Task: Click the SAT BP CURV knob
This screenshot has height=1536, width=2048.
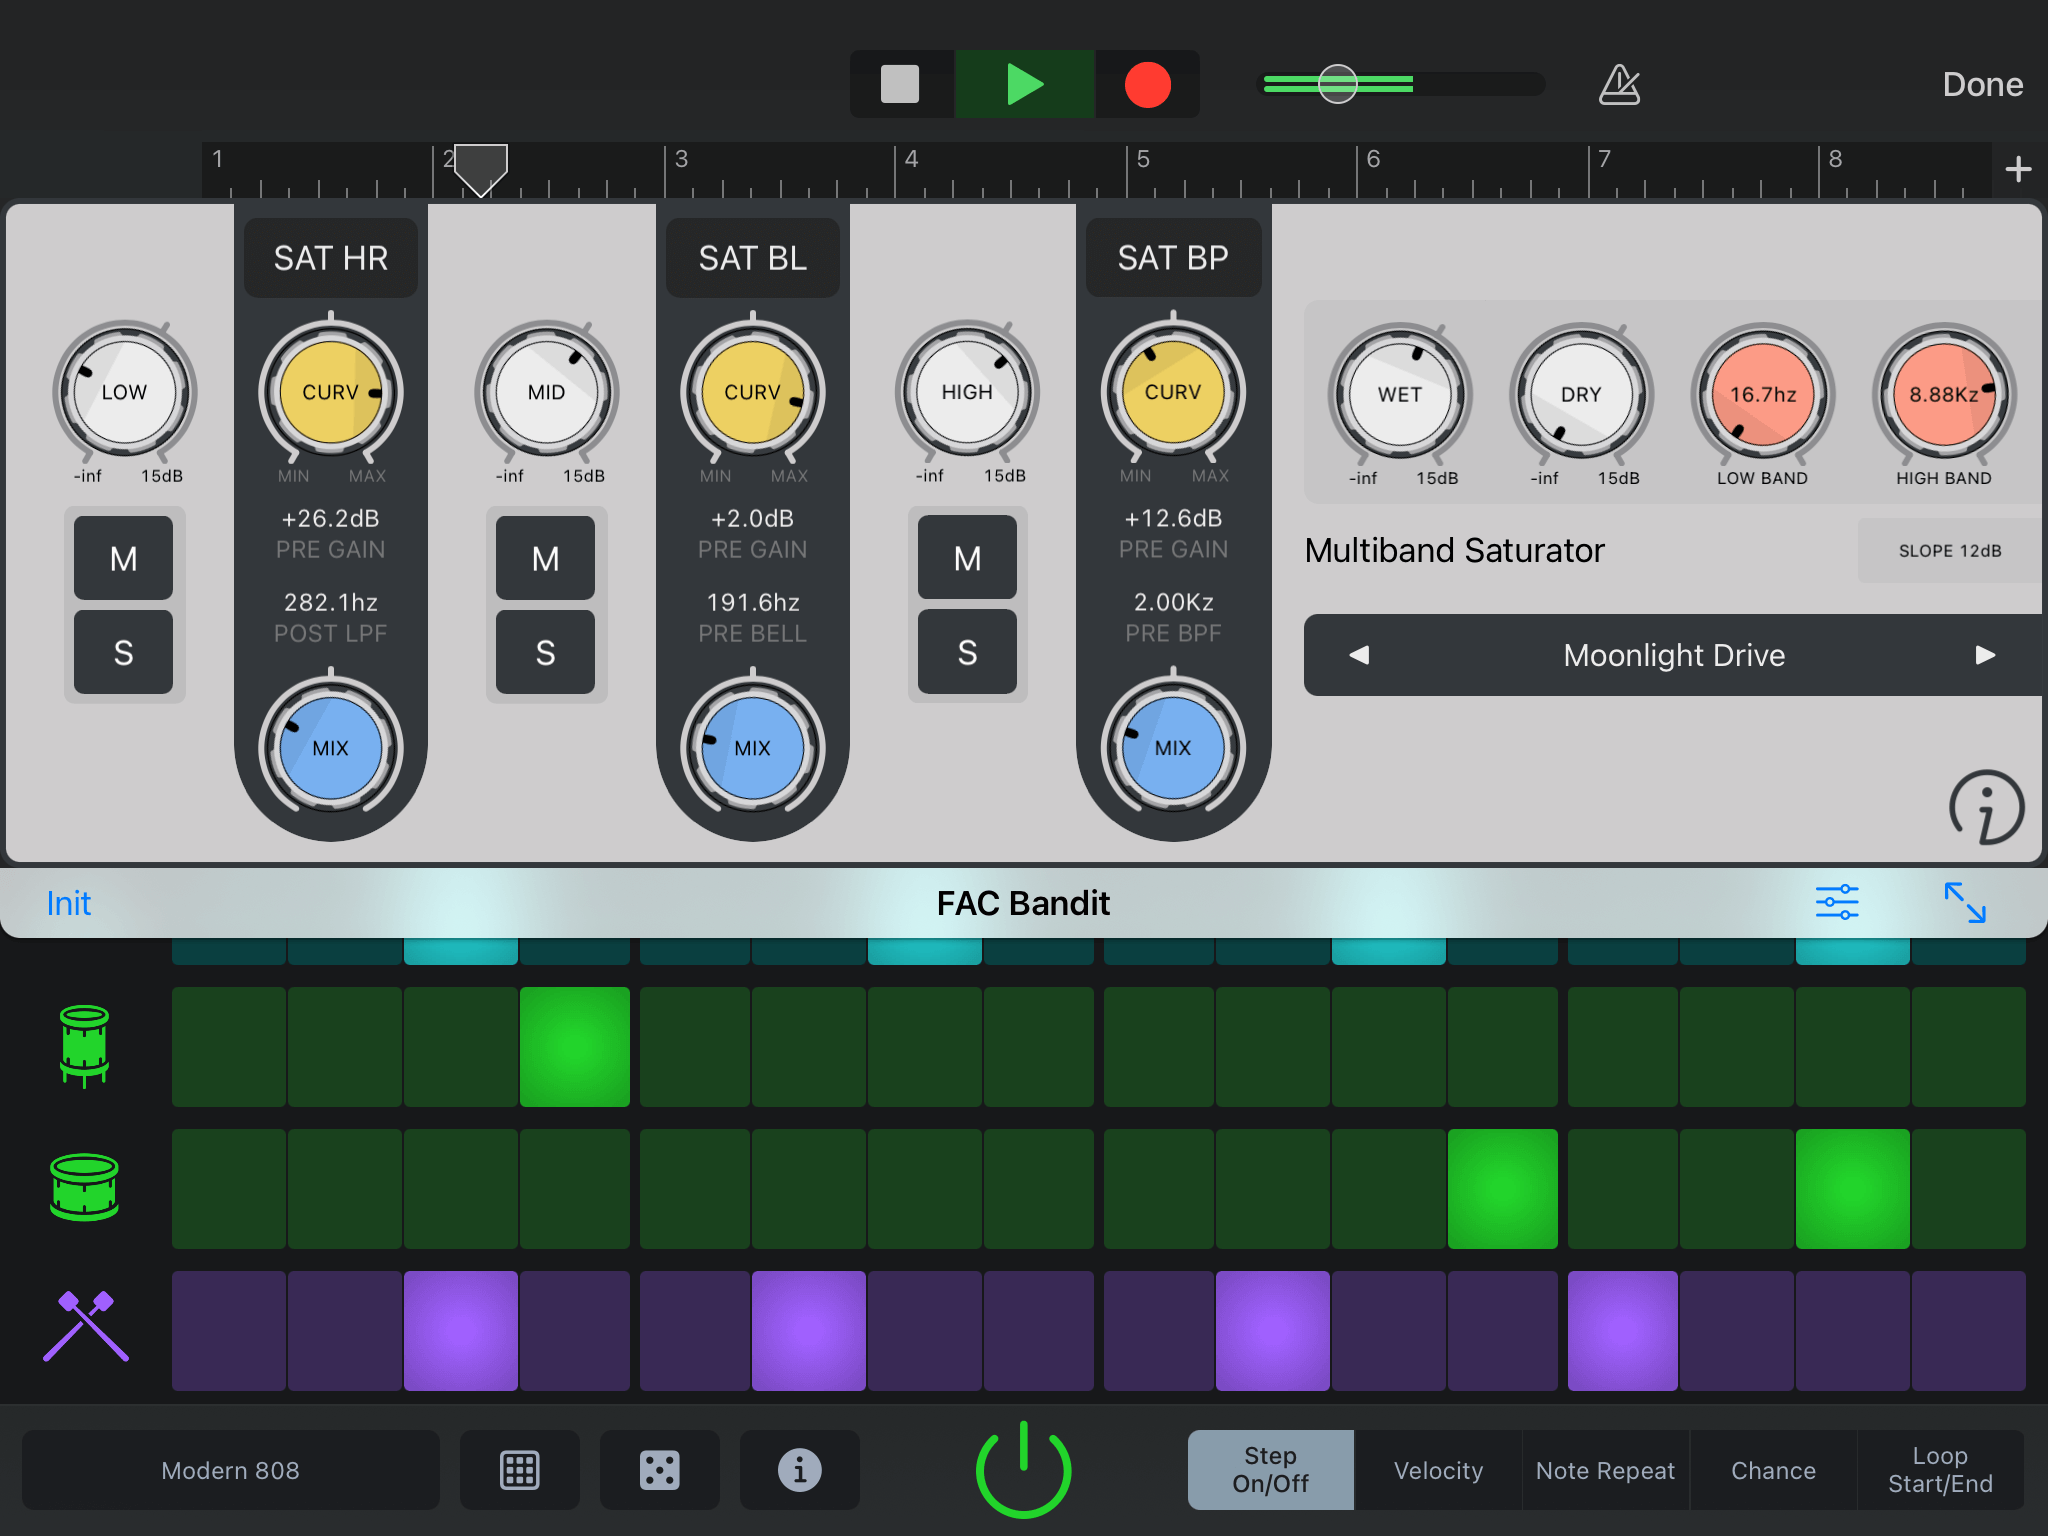Action: click(1173, 392)
